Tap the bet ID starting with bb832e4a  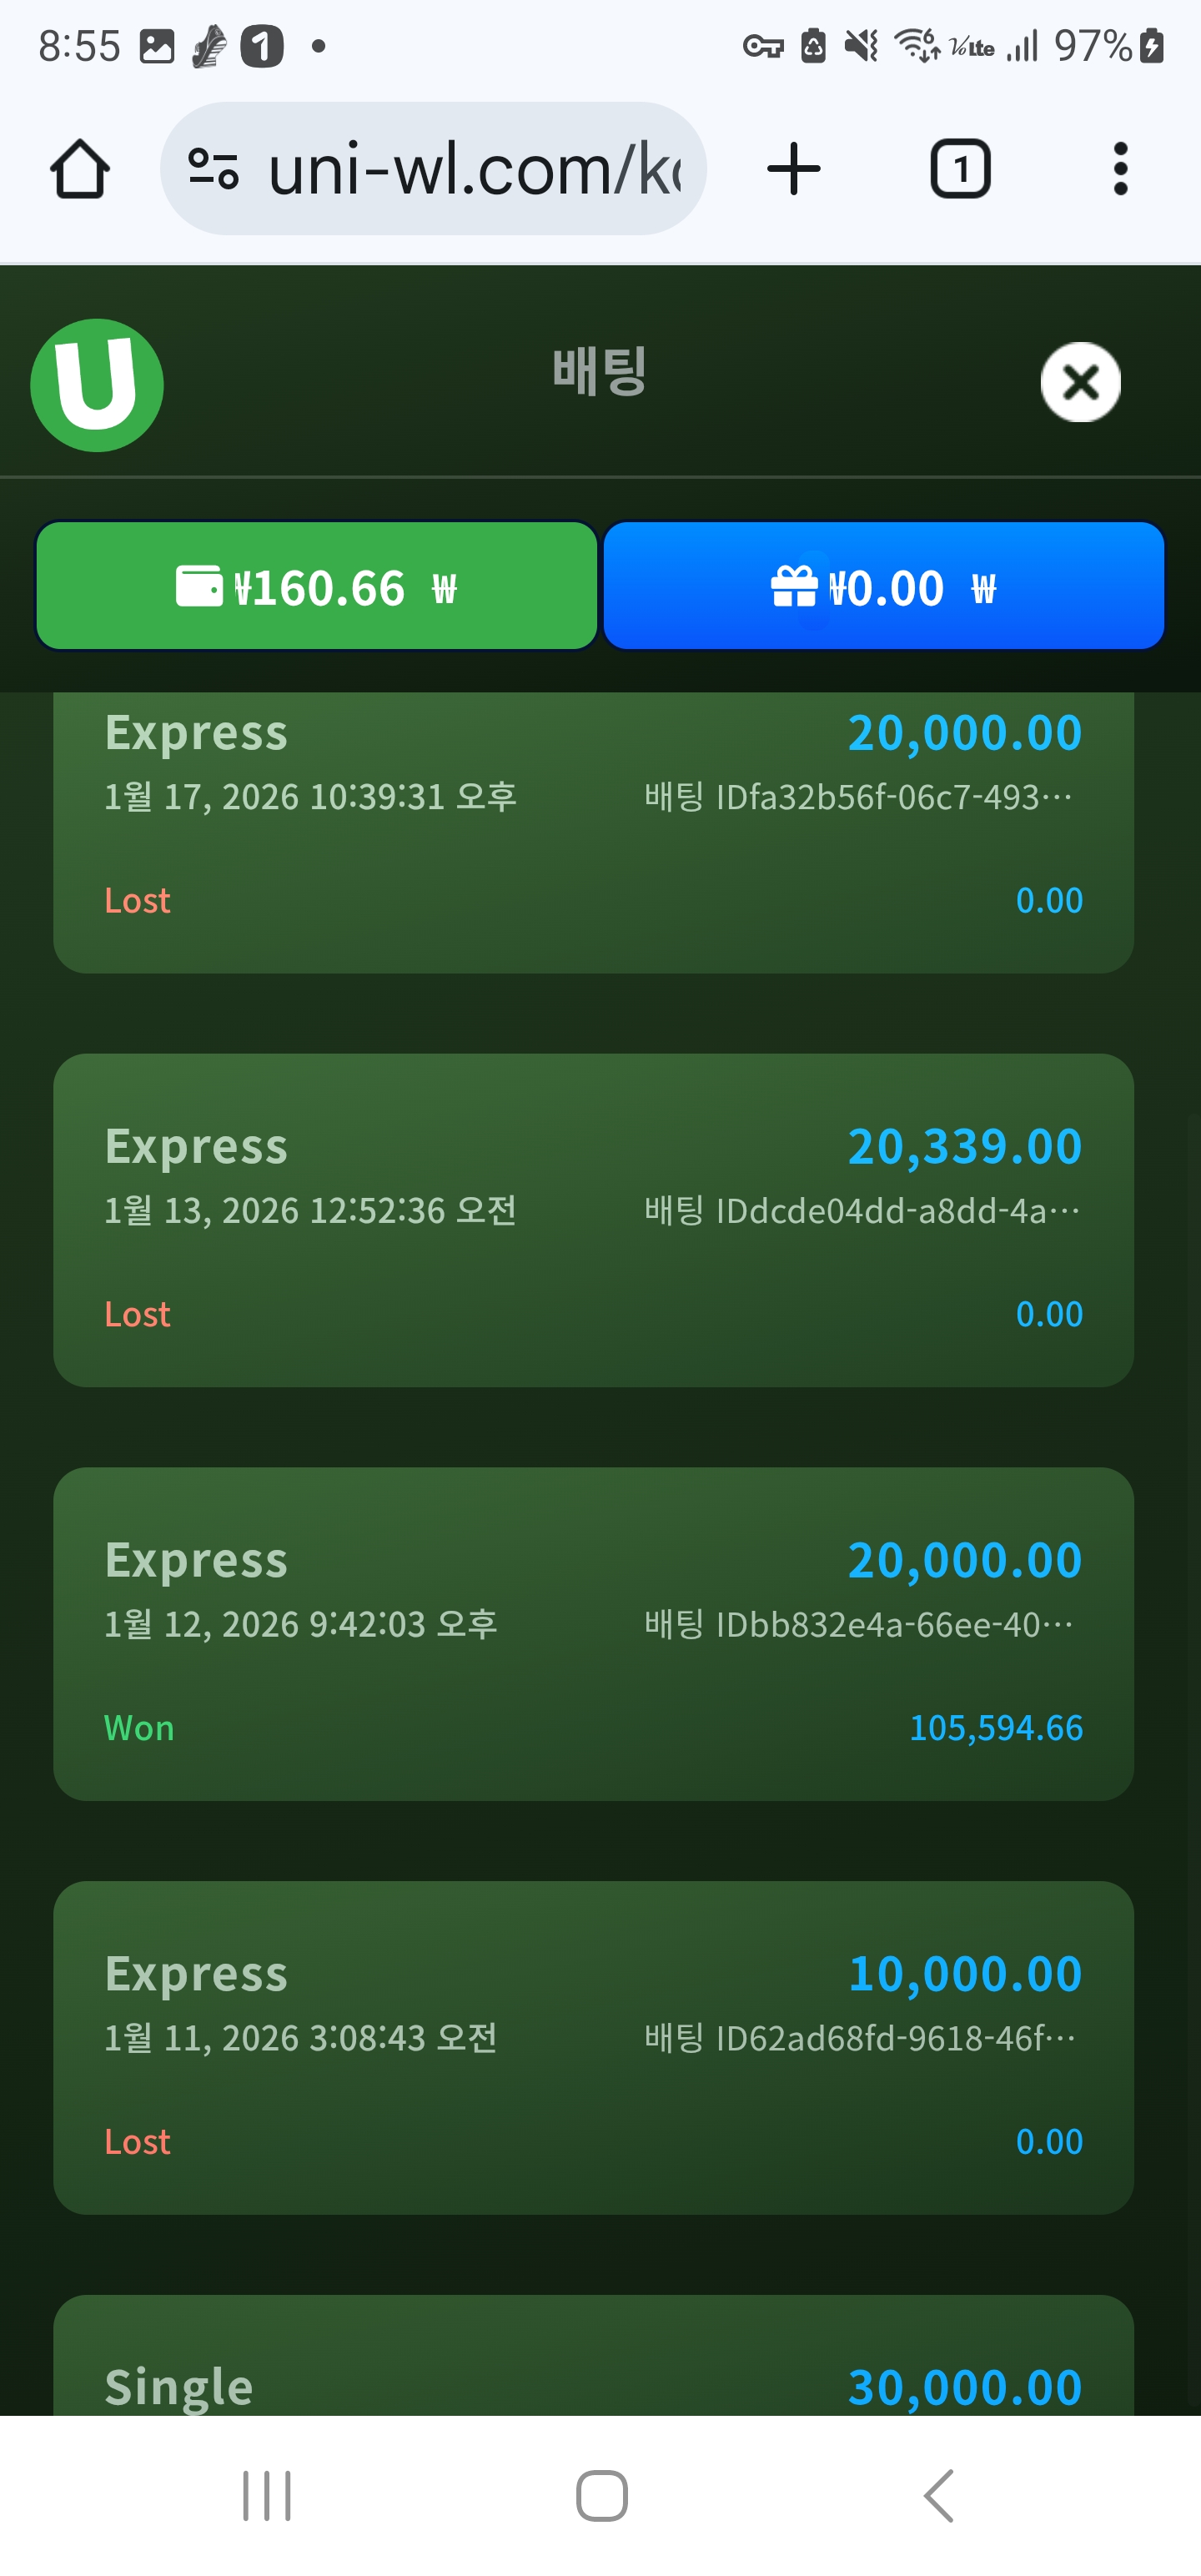[x=858, y=1625]
